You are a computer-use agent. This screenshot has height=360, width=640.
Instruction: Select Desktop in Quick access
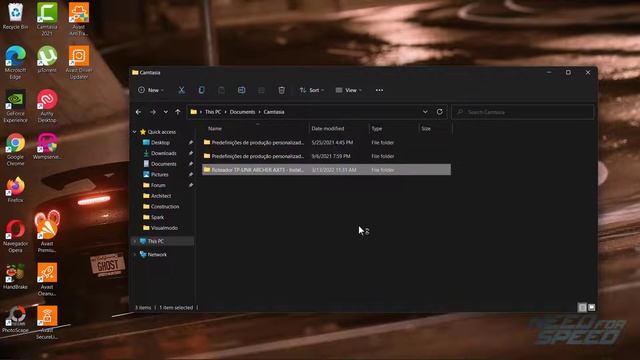pos(160,142)
